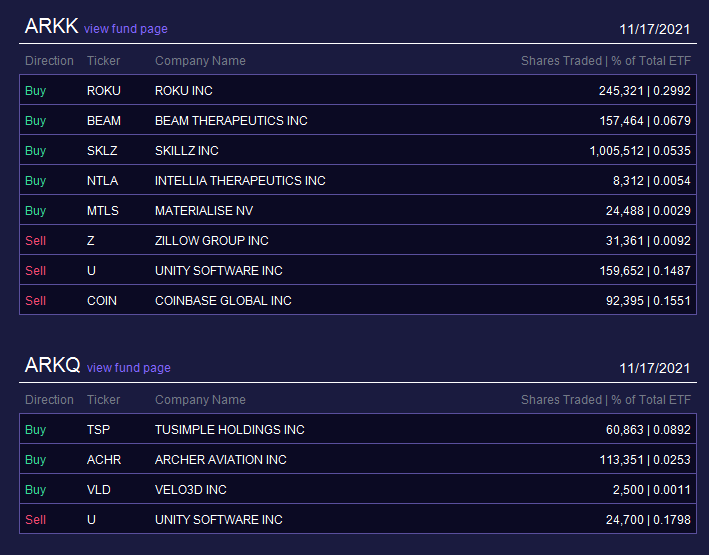Image resolution: width=709 pixels, height=555 pixels.
Task: Click COINBASE GLOBAL INC name
Action: tap(223, 301)
